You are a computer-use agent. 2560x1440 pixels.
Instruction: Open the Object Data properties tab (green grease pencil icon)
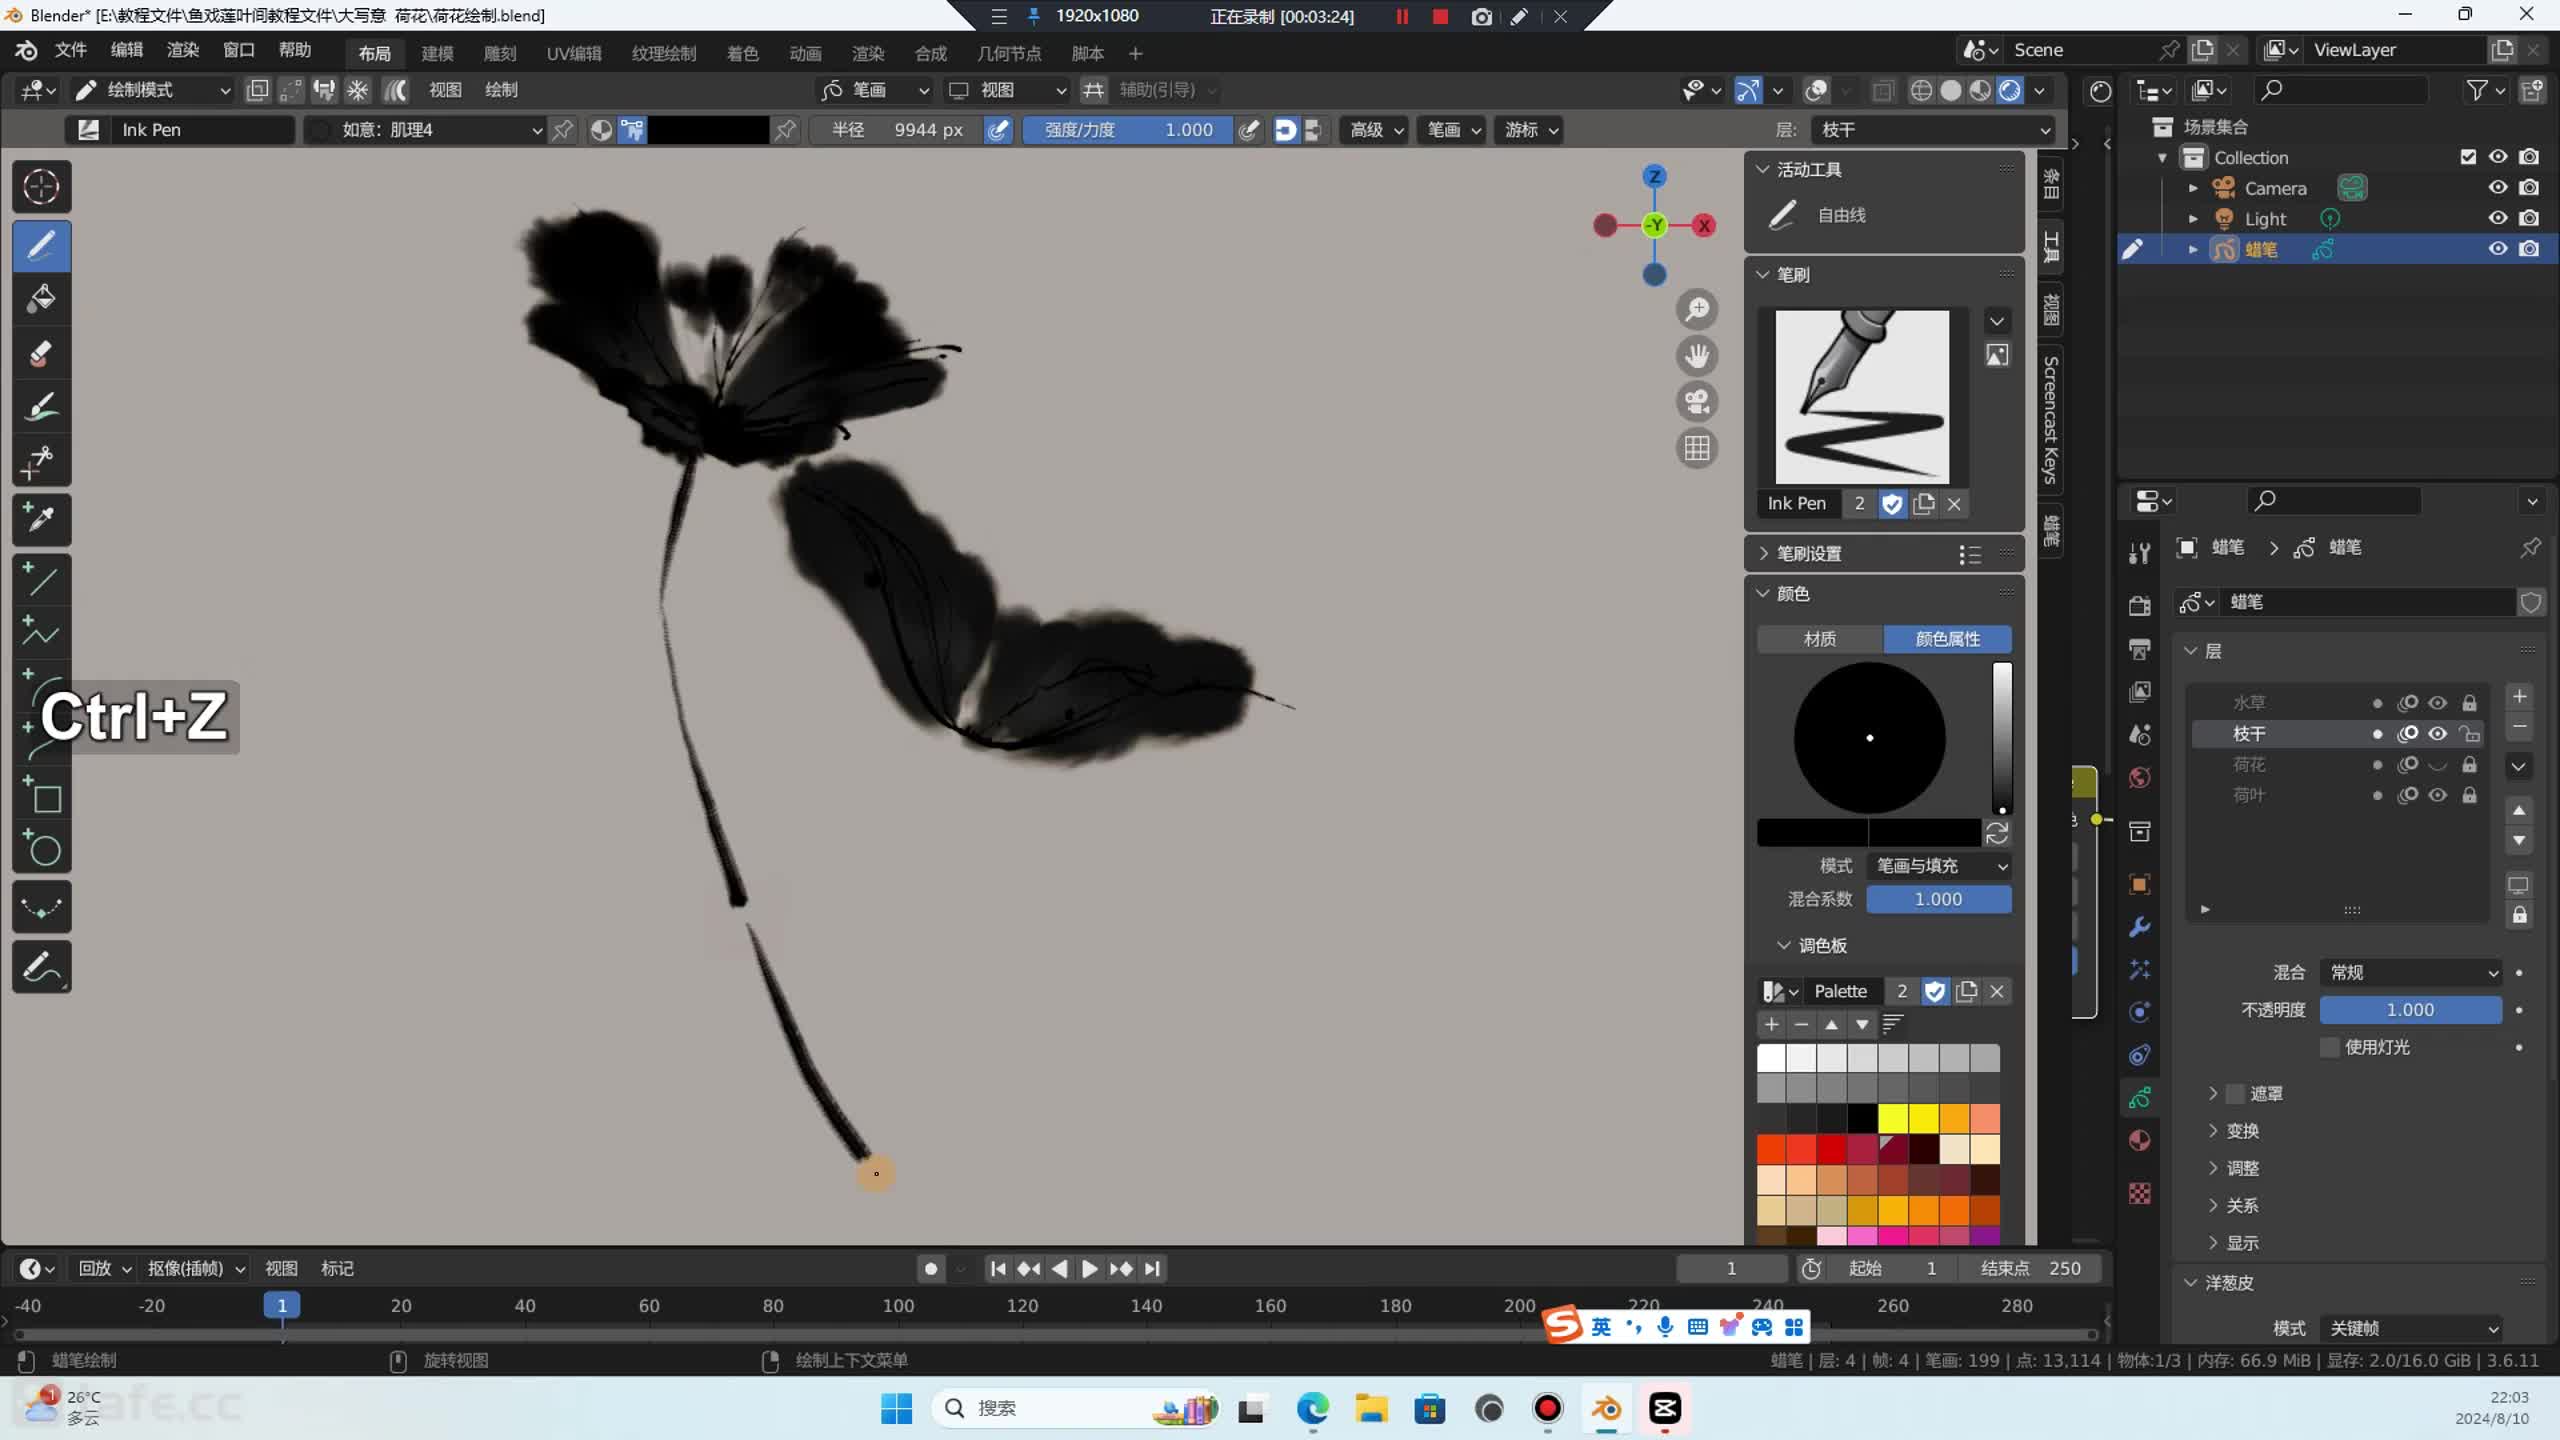[x=2139, y=1098]
